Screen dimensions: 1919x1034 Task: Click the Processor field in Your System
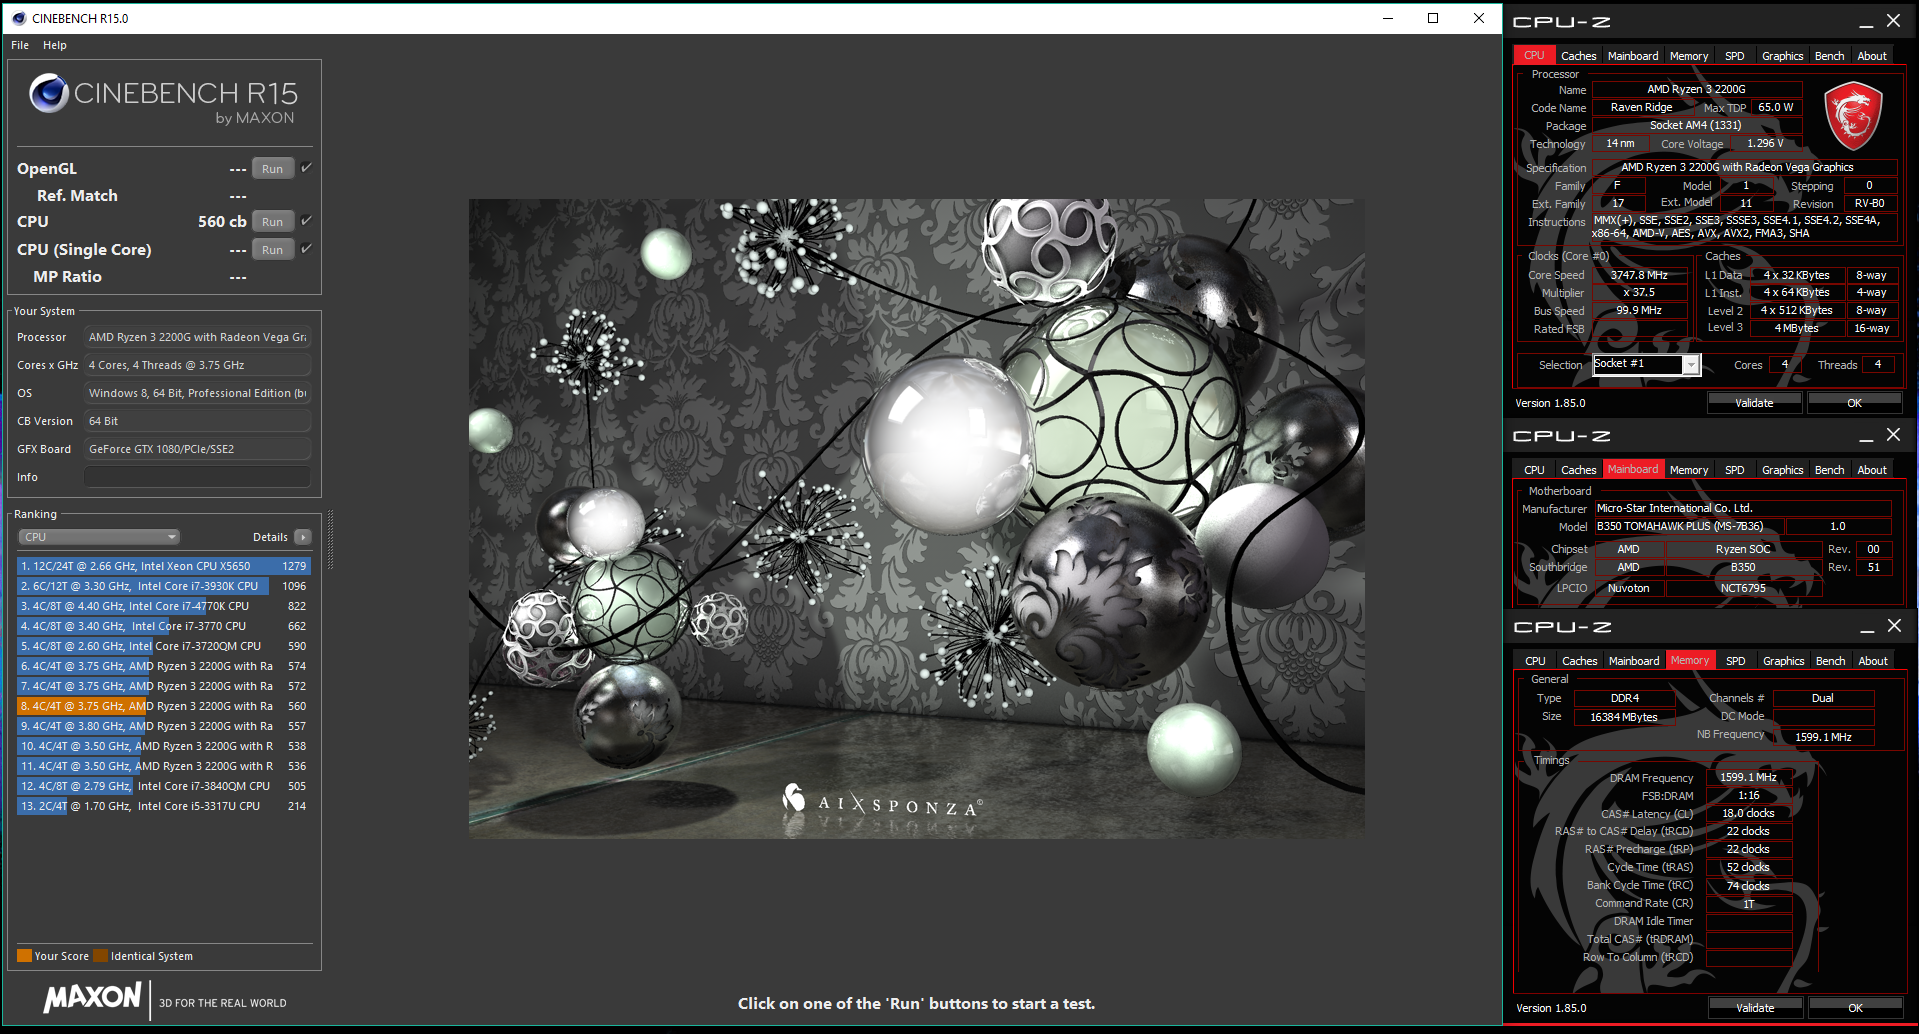198,337
